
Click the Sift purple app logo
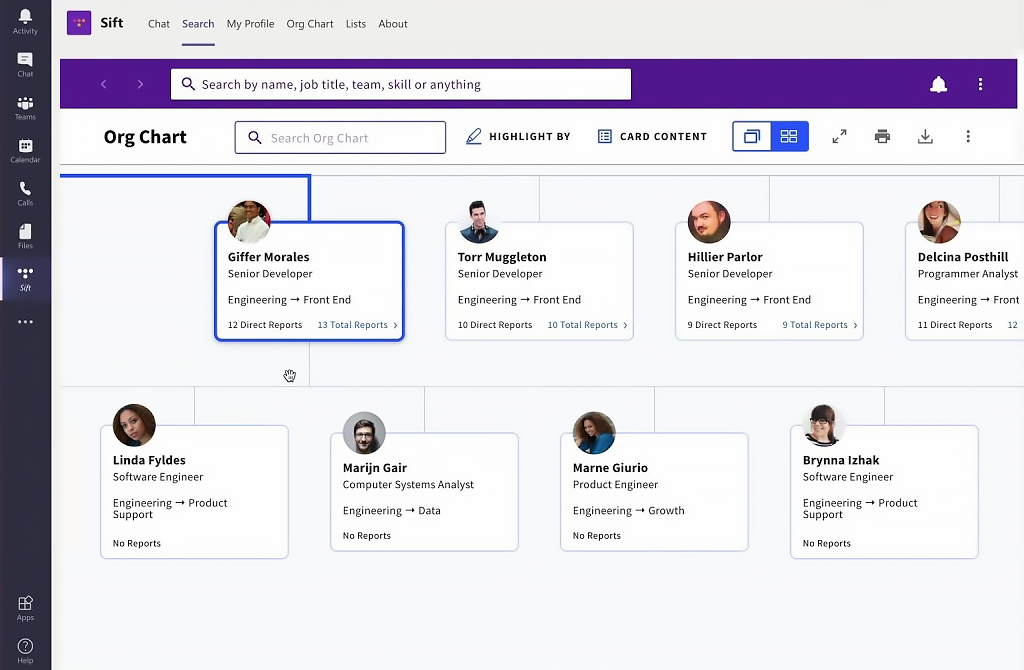tap(79, 23)
